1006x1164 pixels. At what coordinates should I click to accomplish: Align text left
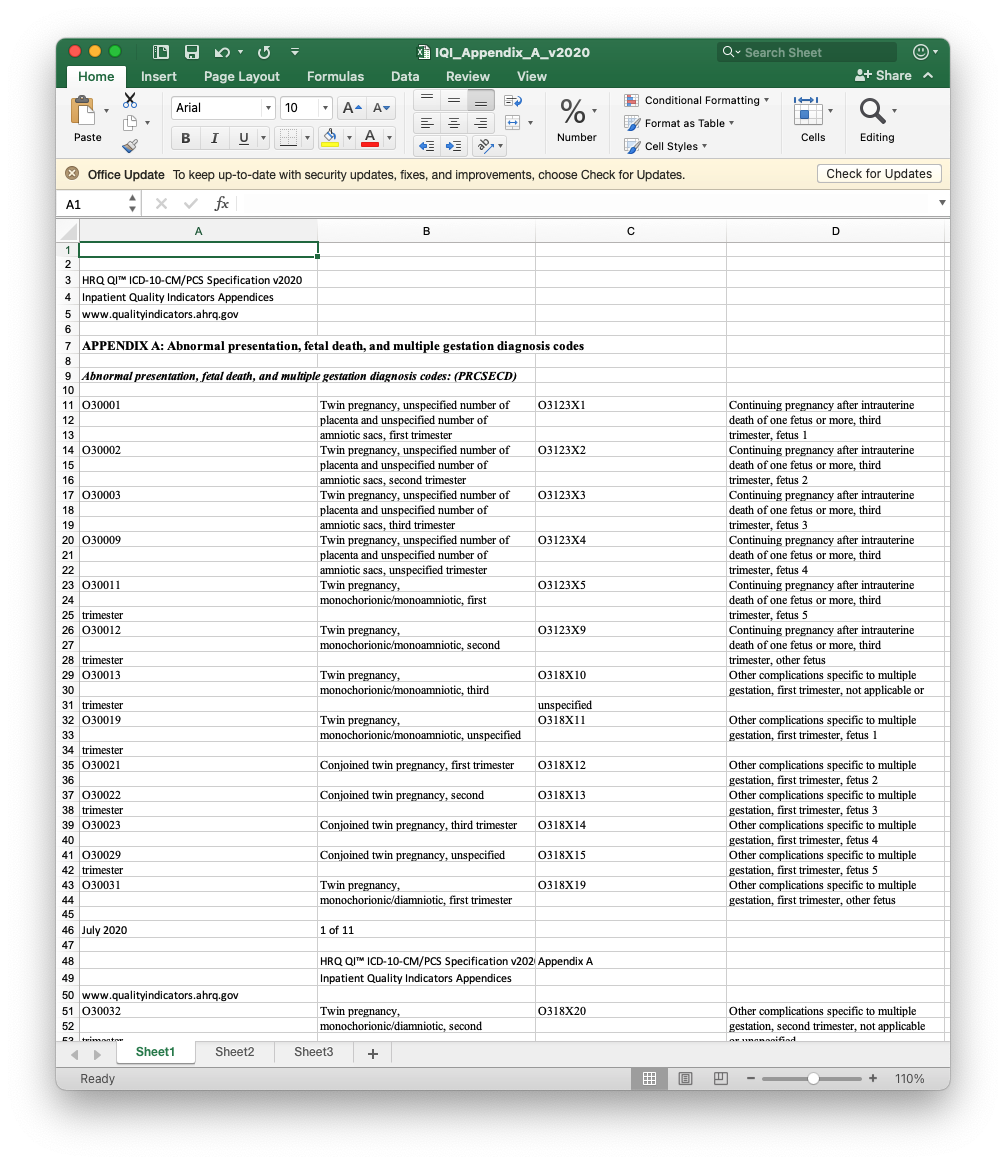click(x=427, y=123)
